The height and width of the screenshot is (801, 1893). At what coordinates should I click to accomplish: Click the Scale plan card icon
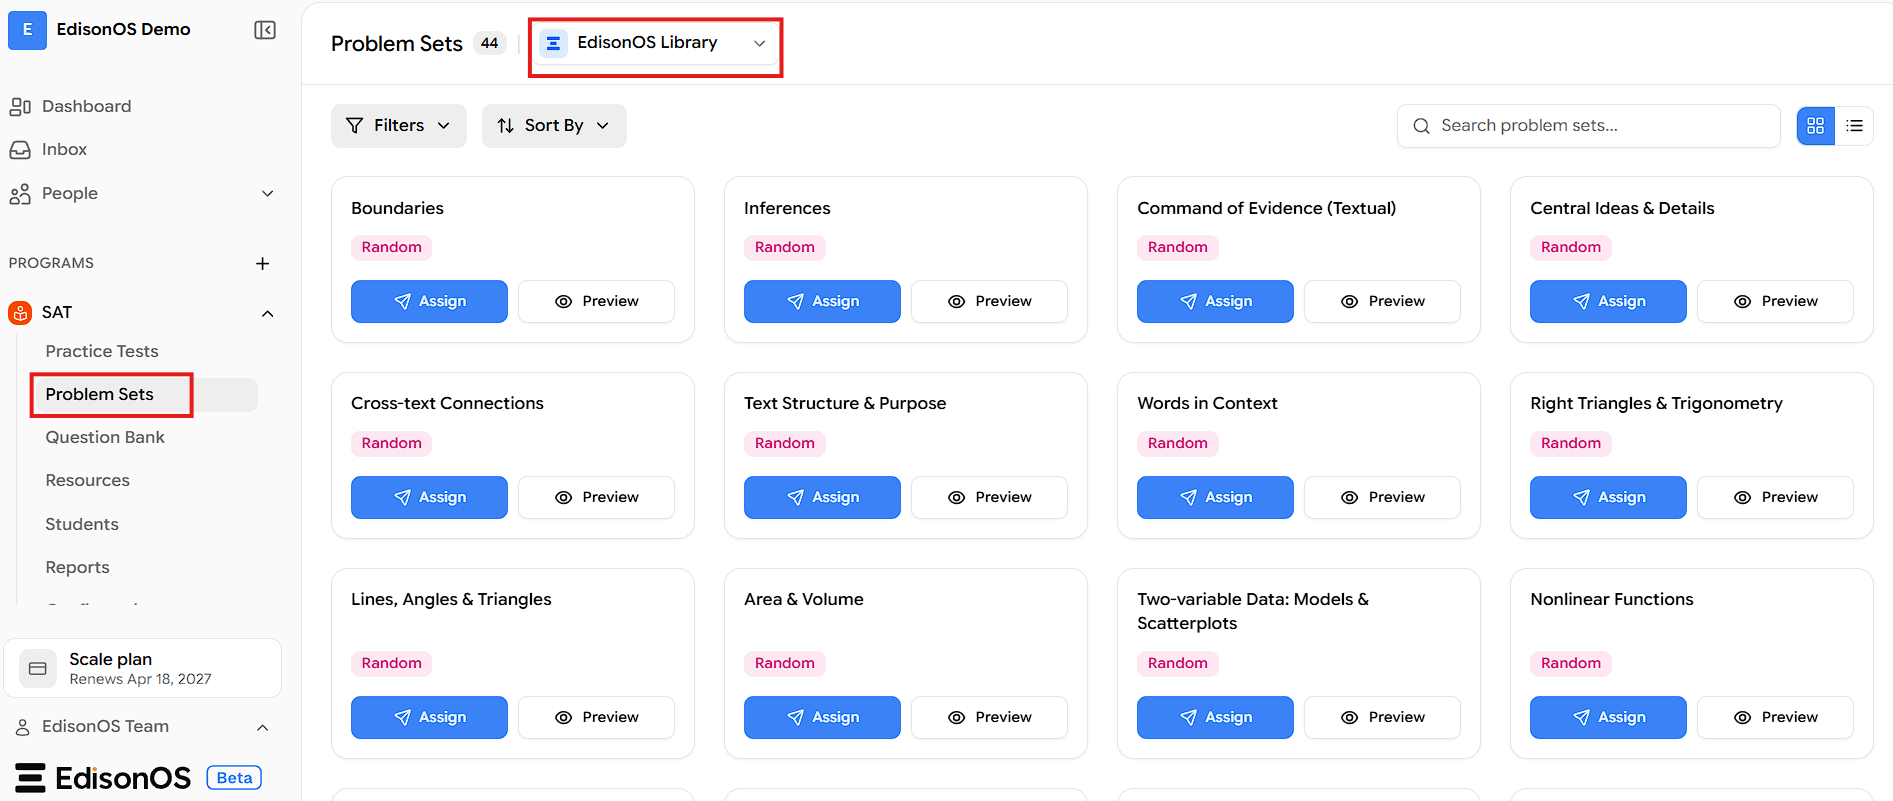click(x=38, y=668)
